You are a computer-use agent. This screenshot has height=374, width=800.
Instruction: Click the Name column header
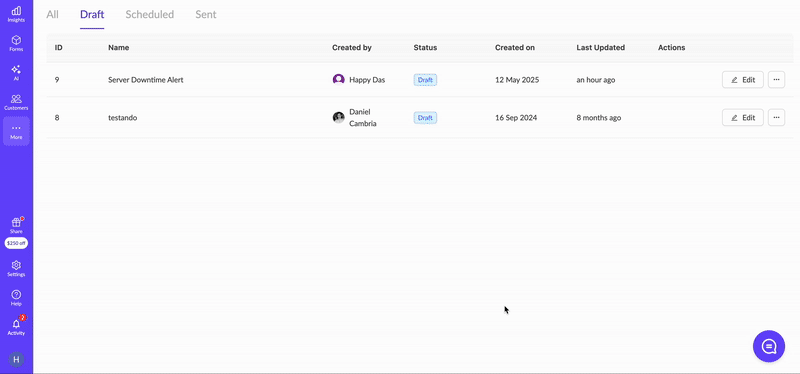click(x=118, y=47)
